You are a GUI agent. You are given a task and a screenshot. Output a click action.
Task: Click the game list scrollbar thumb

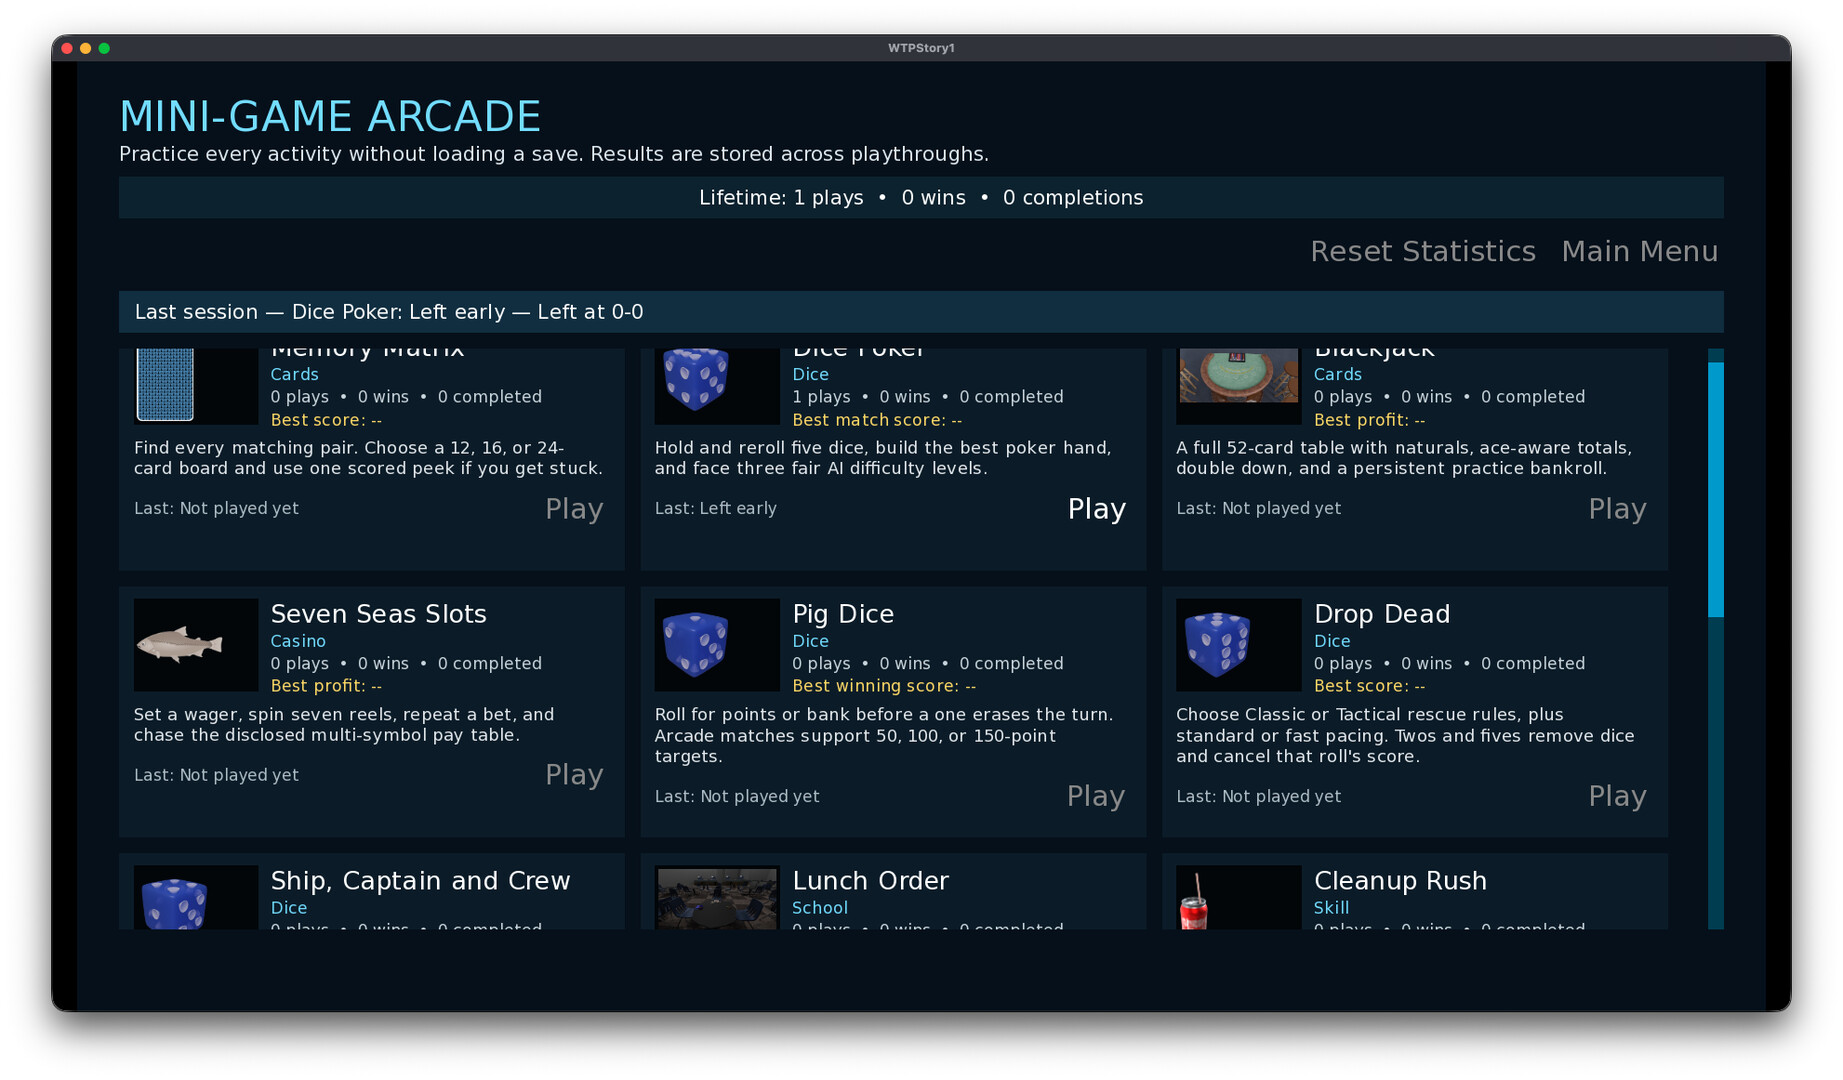tap(1716, 490)
